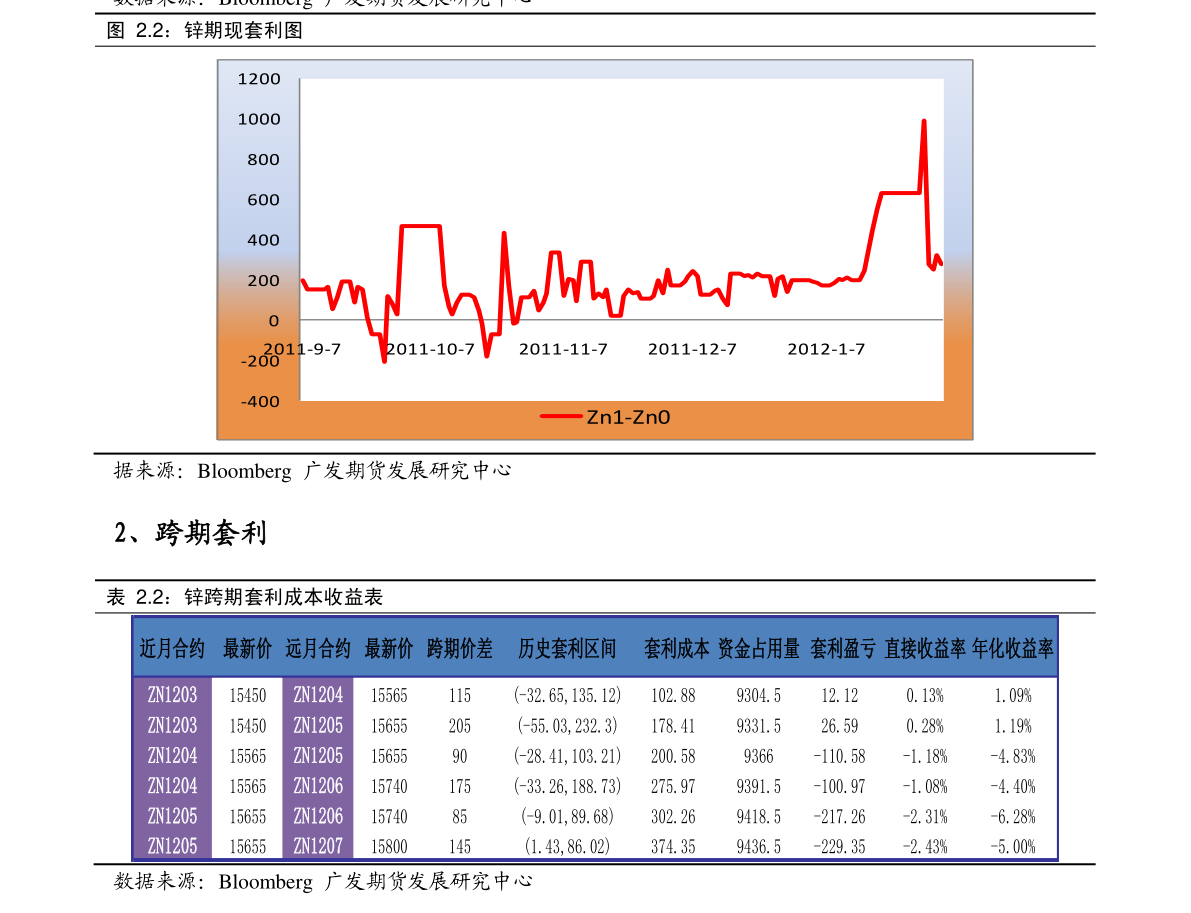Click the 近月合约 column header
The width and height of the screenshot is (1191, 913).
pos(171,649)
